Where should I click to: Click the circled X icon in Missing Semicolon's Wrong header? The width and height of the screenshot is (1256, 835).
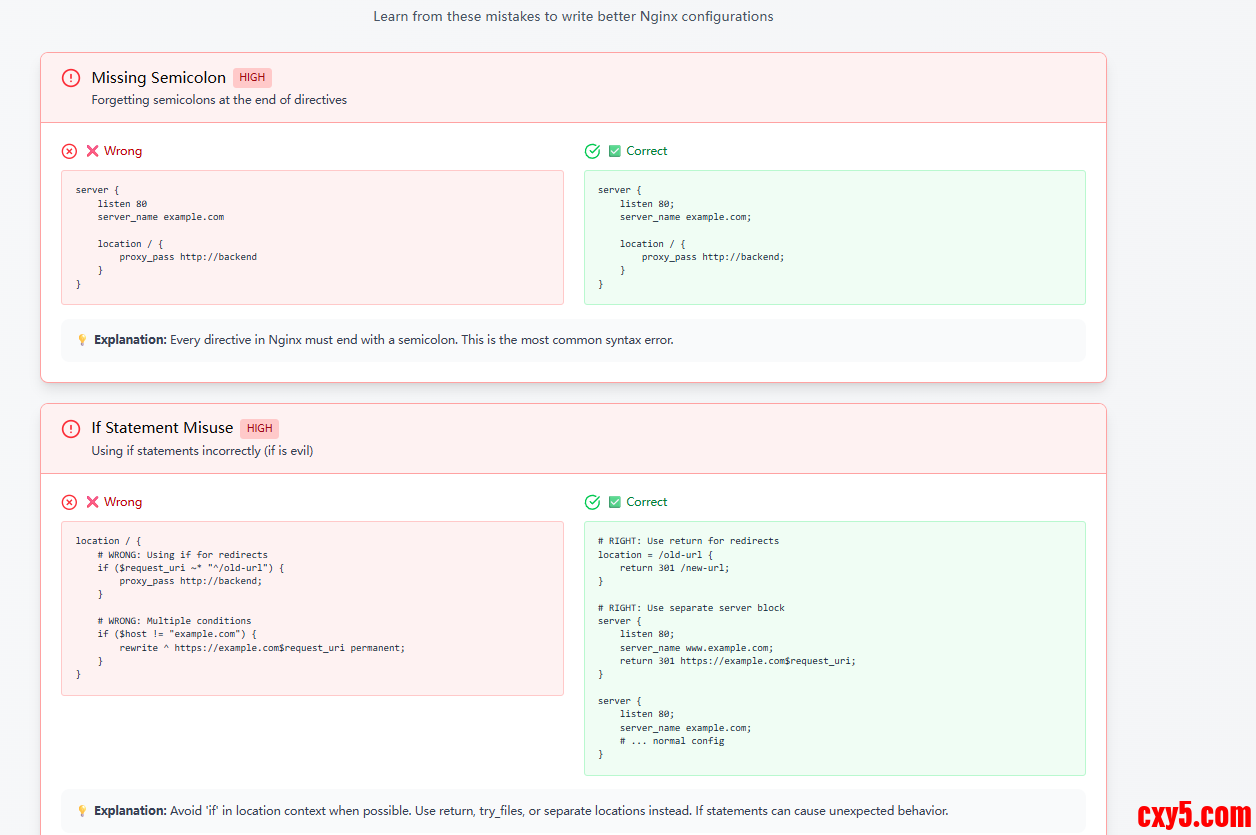[69, 151]
